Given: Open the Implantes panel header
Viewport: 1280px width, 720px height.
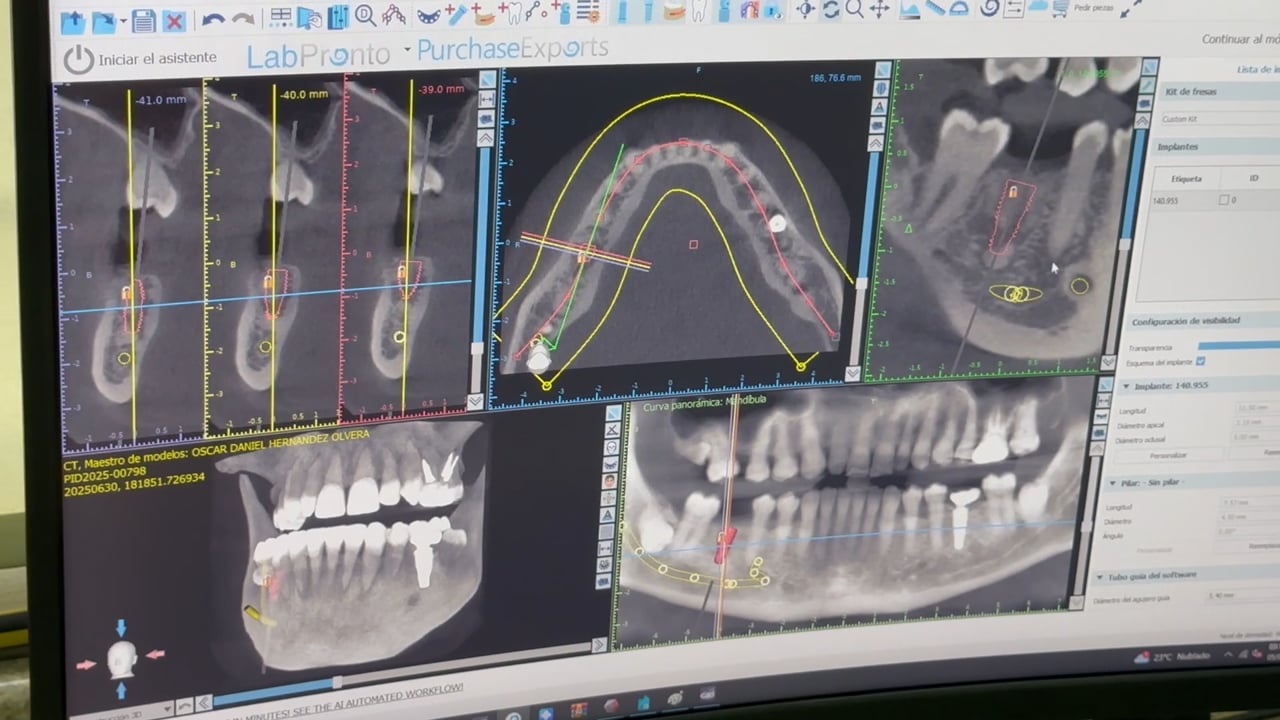Looking at the screenshot, I should (1214, 146).
